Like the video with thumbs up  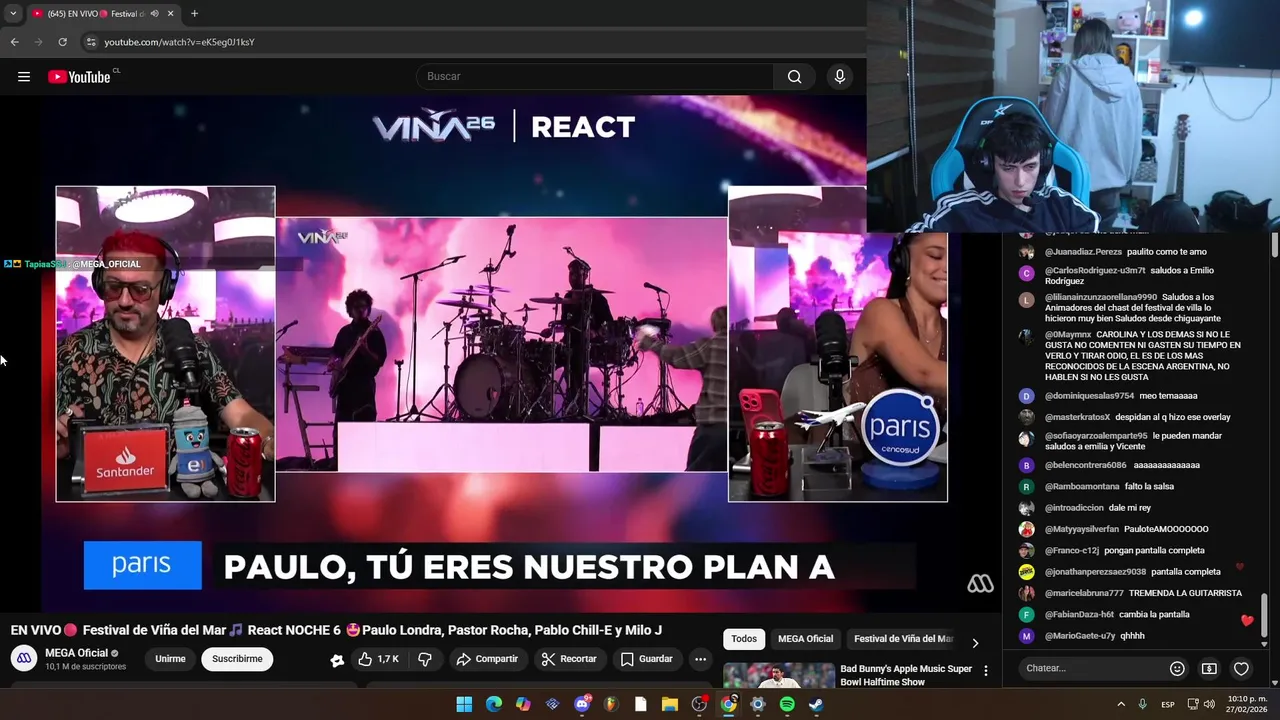point(379,659)
